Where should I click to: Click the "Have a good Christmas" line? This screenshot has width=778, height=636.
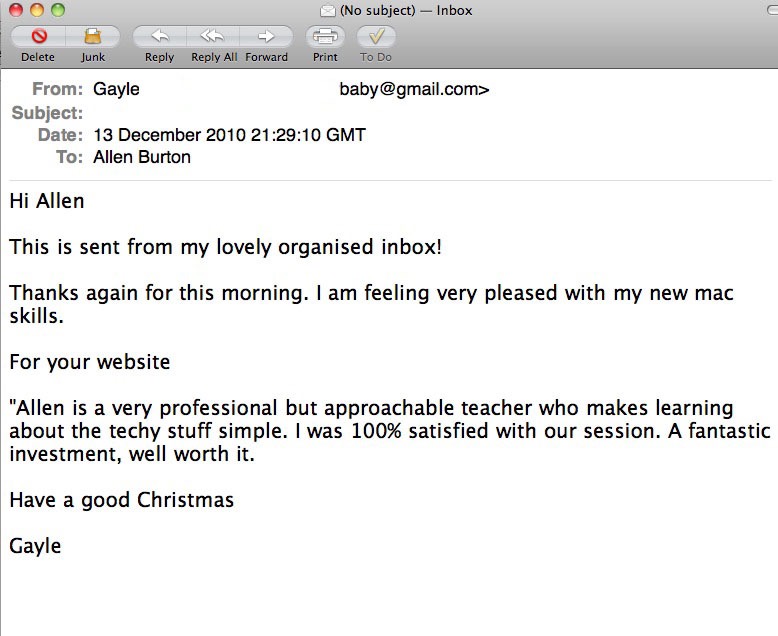click(121, 500)
